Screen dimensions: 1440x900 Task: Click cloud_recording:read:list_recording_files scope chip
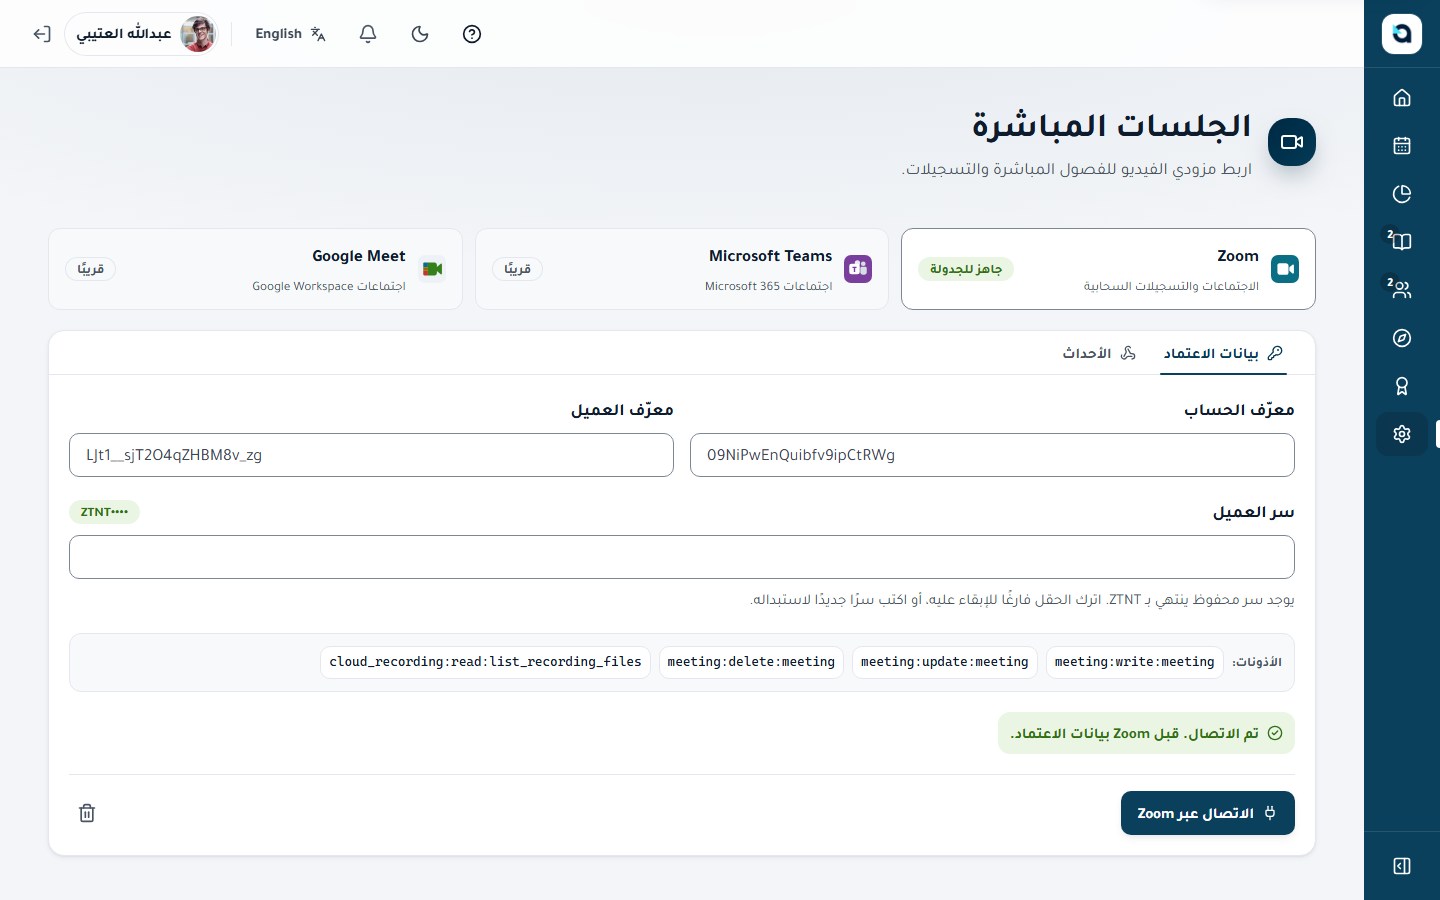(x=485, y=662)
